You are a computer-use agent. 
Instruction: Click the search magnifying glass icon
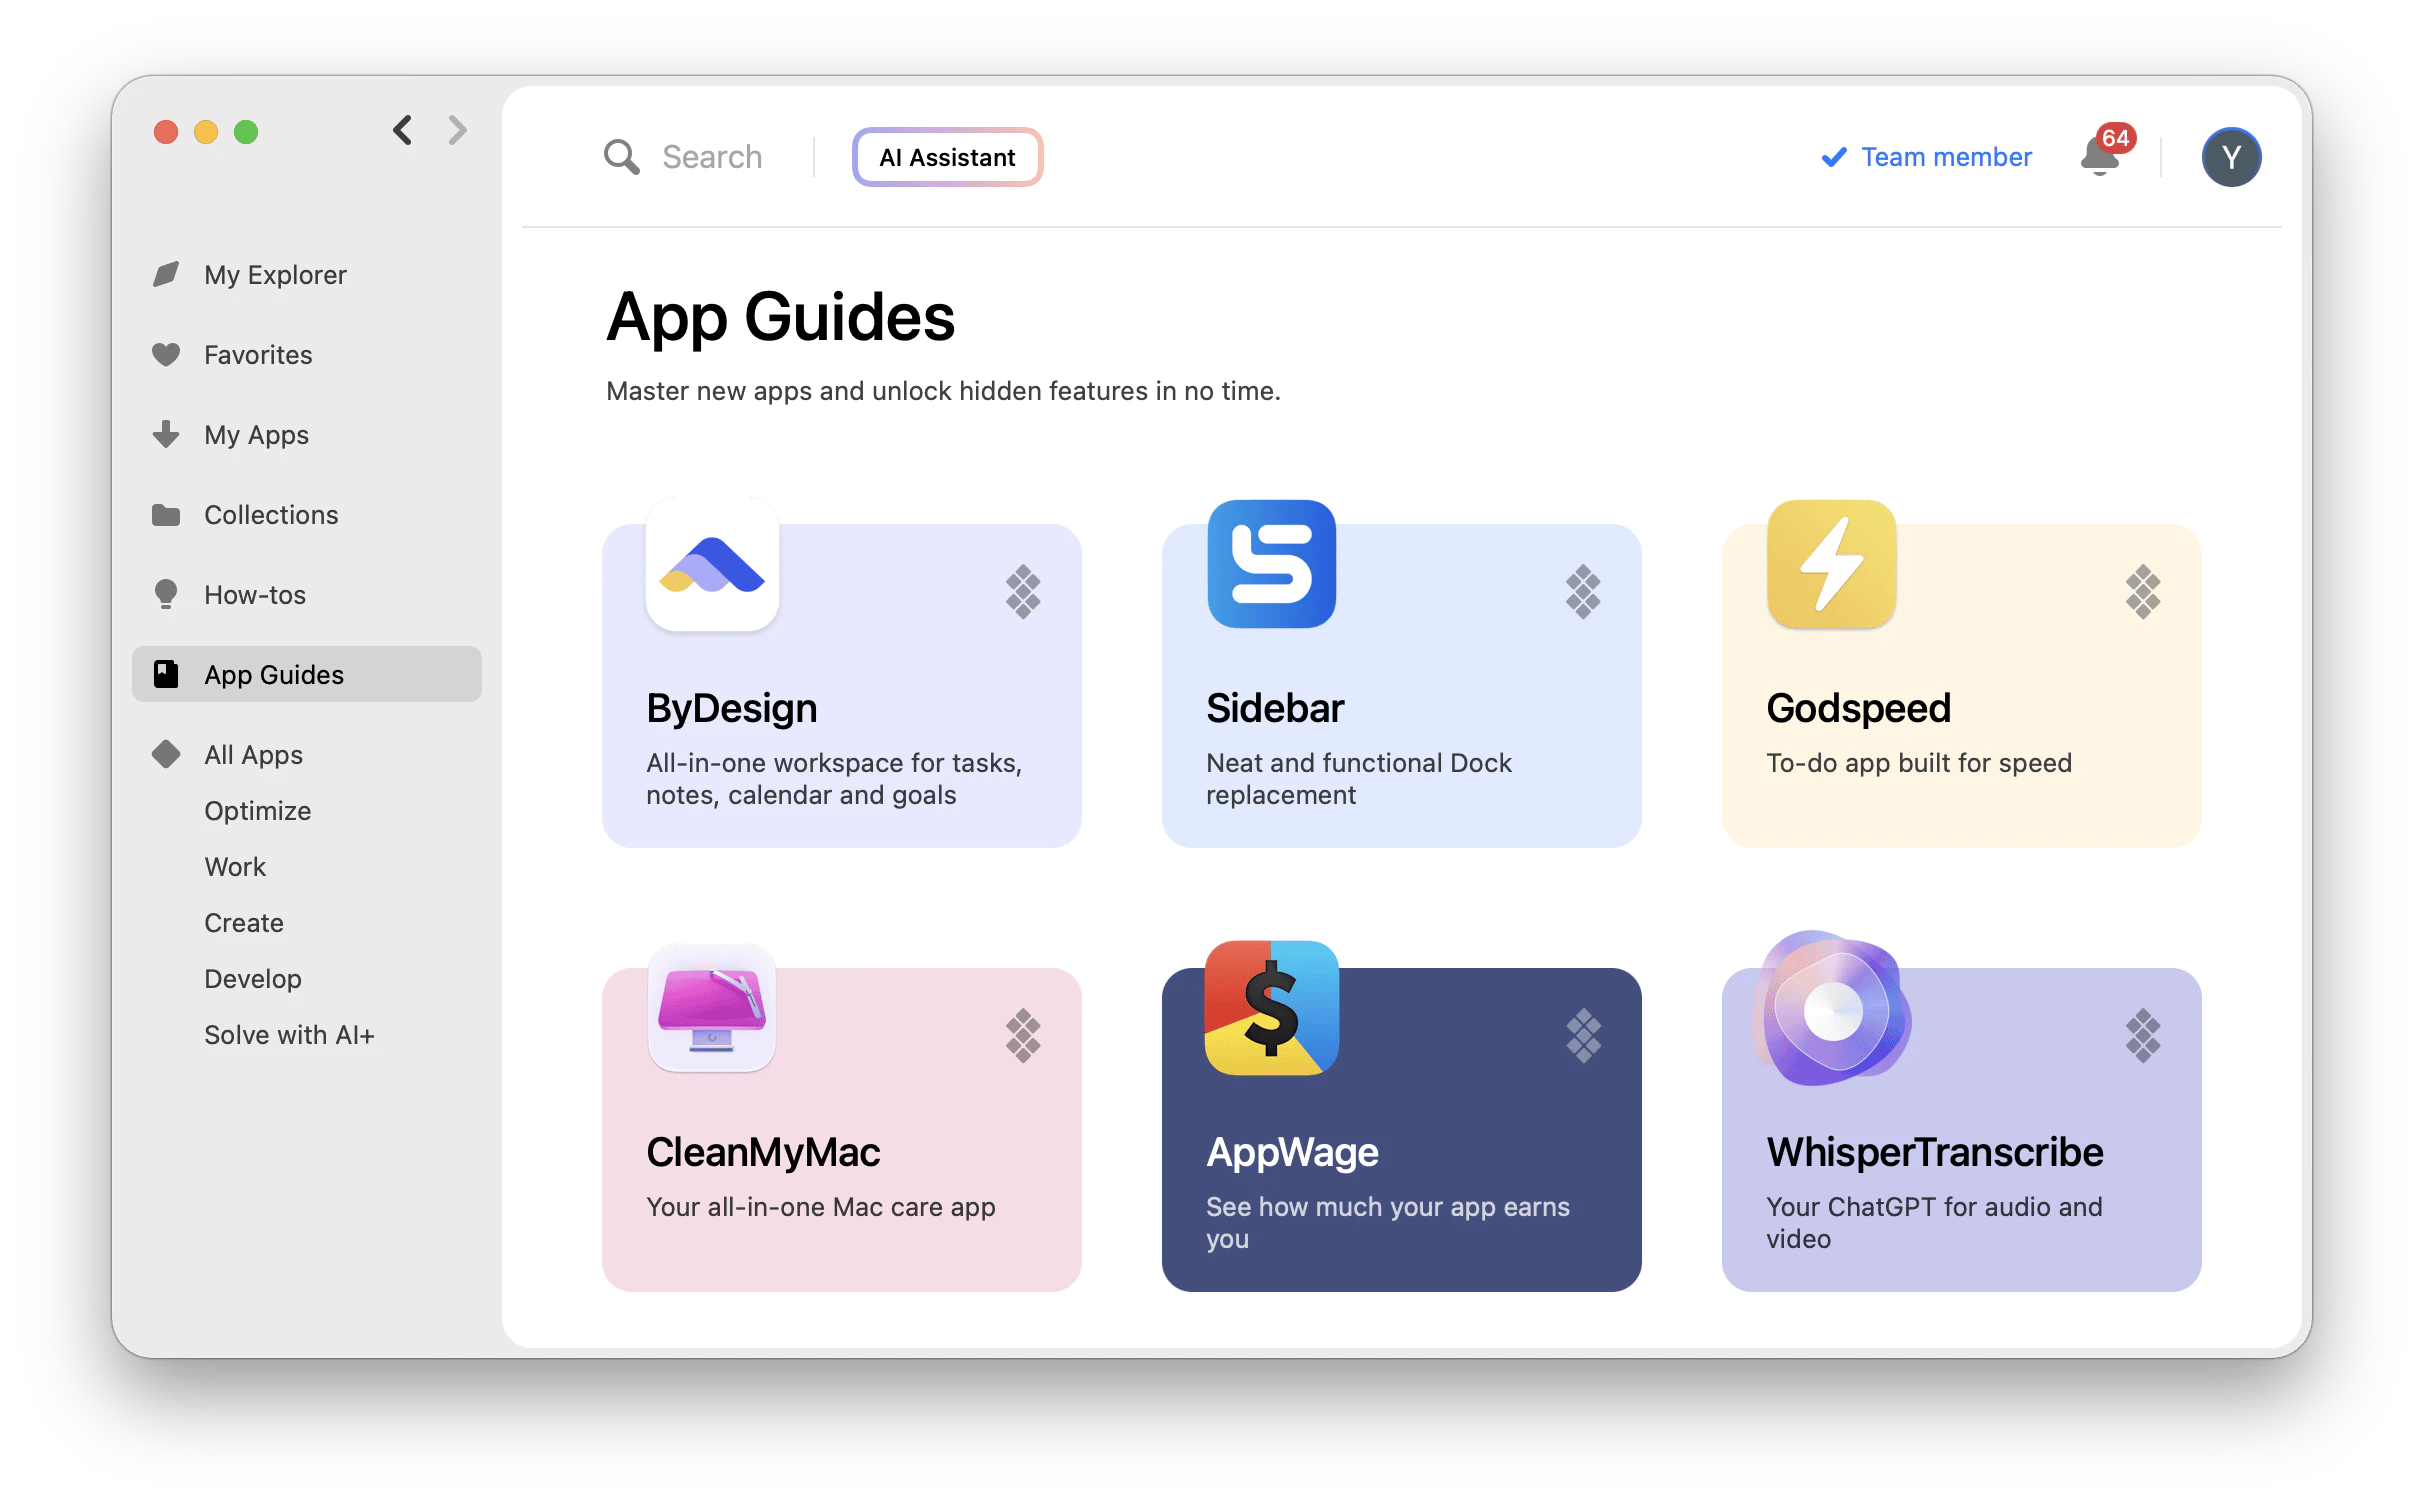(621, 158)
